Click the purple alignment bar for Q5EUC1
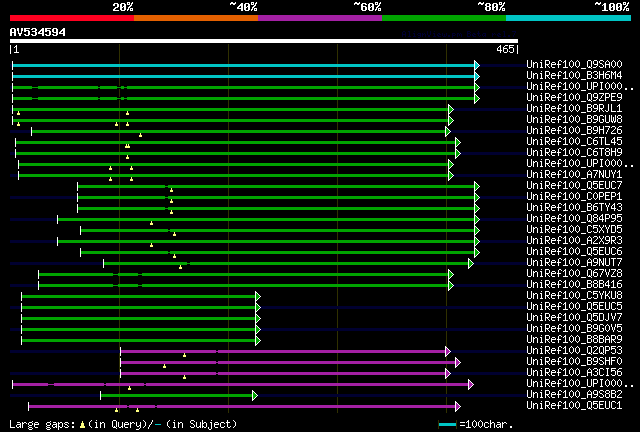 tap(242, 406)
